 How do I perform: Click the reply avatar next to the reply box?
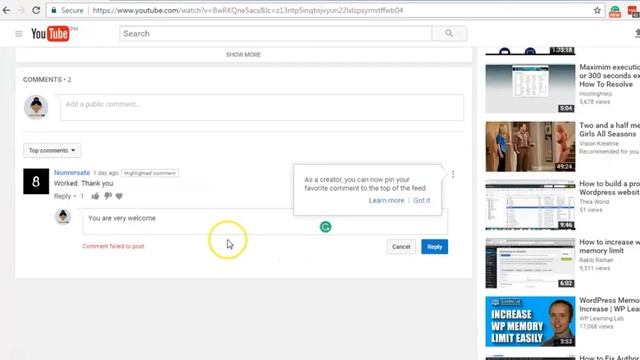(x=63, y=217)
